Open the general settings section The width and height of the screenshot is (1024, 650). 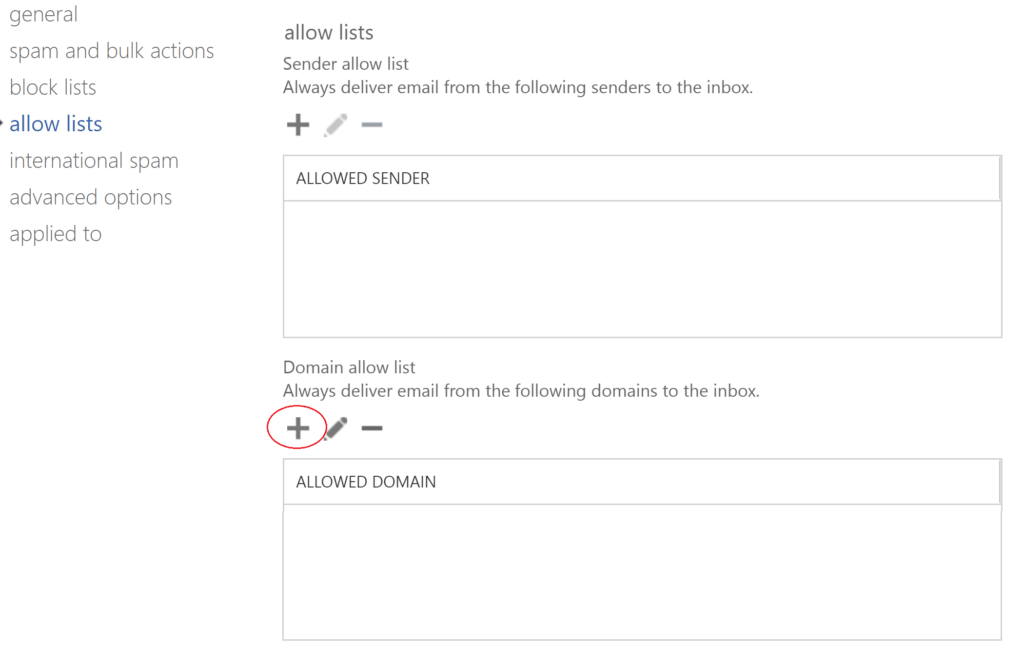43,14
